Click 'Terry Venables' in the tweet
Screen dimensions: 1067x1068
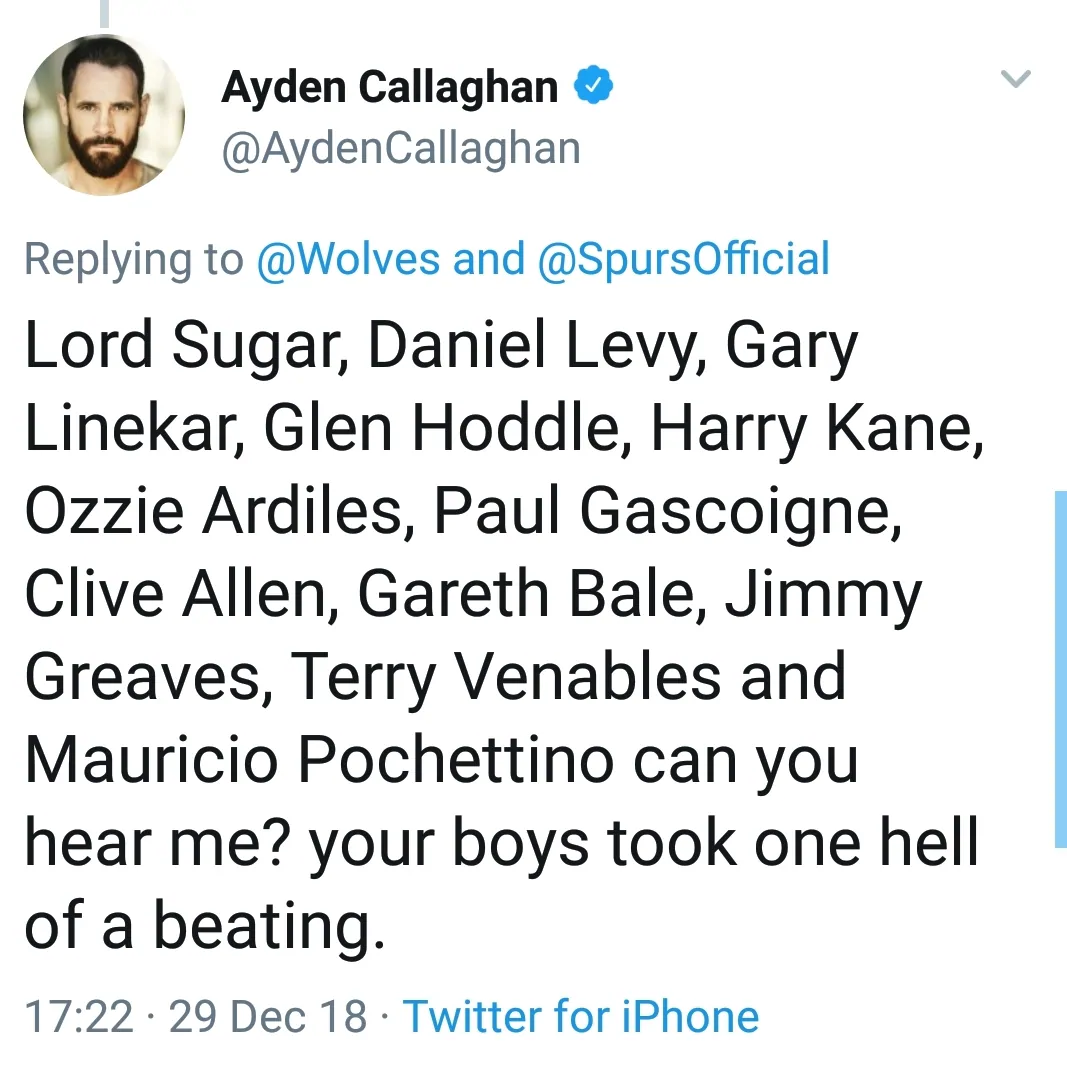pos(505,677)
